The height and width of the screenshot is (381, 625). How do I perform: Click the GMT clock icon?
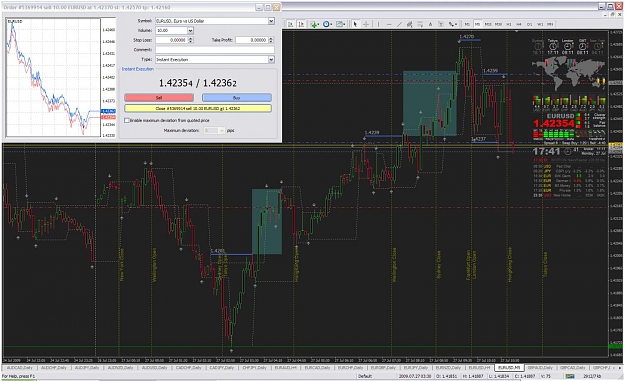pyautogui.click(x=582, y=47)
